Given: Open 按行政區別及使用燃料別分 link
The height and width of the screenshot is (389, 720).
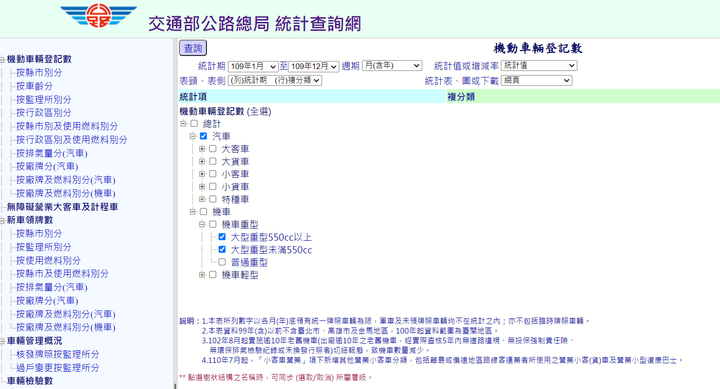Looking at the screenshot, I should (72, 140).
